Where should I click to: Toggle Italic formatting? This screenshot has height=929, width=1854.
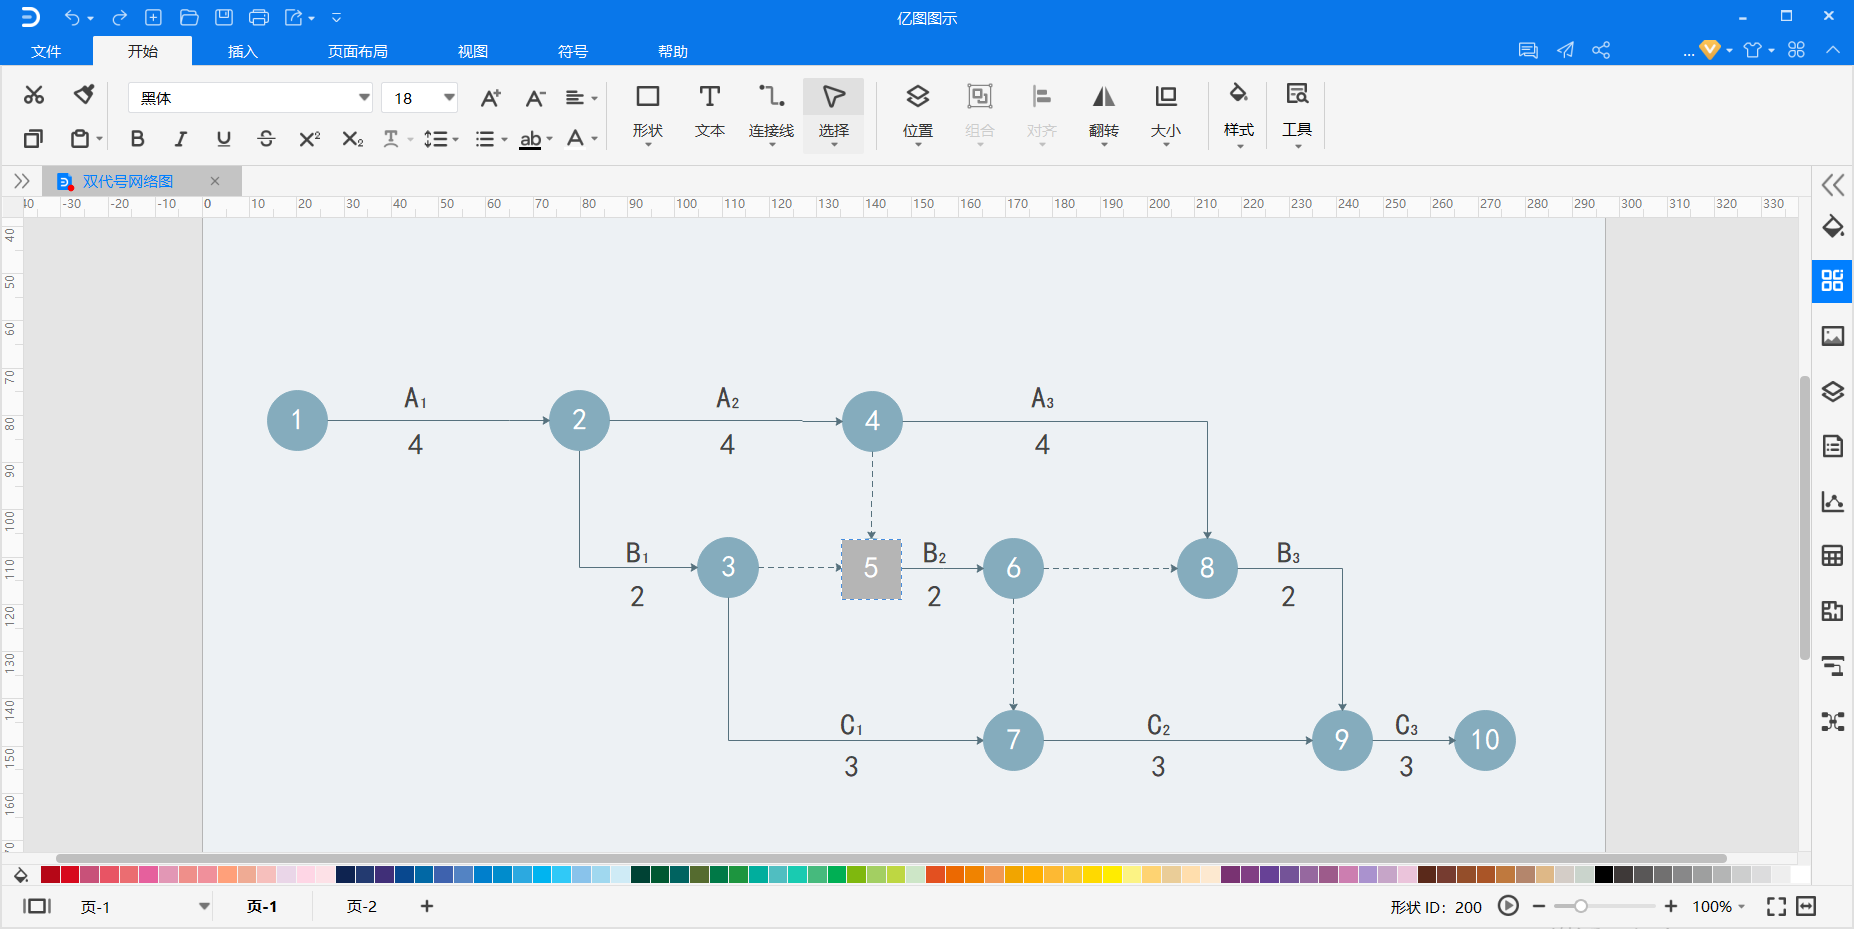[x=181, y=138]
